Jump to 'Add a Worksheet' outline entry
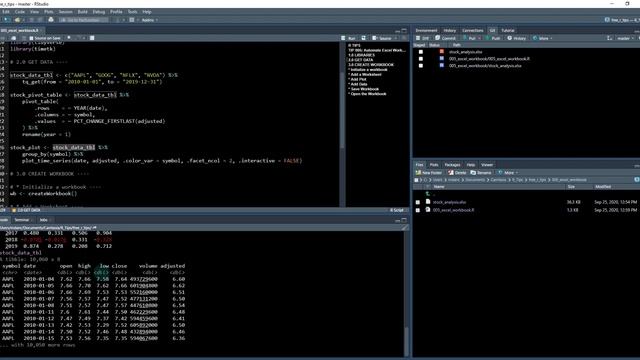 click(x=365, y=75)
